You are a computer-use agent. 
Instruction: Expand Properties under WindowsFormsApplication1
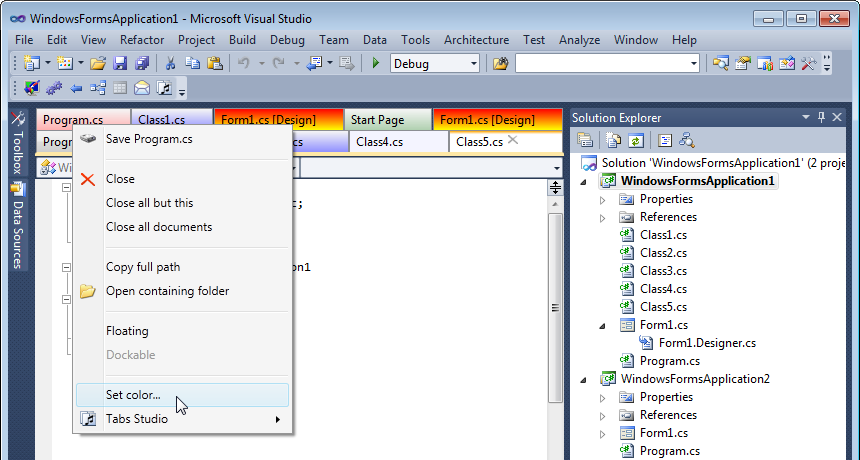pyautogui.click(x=602, y=200)
